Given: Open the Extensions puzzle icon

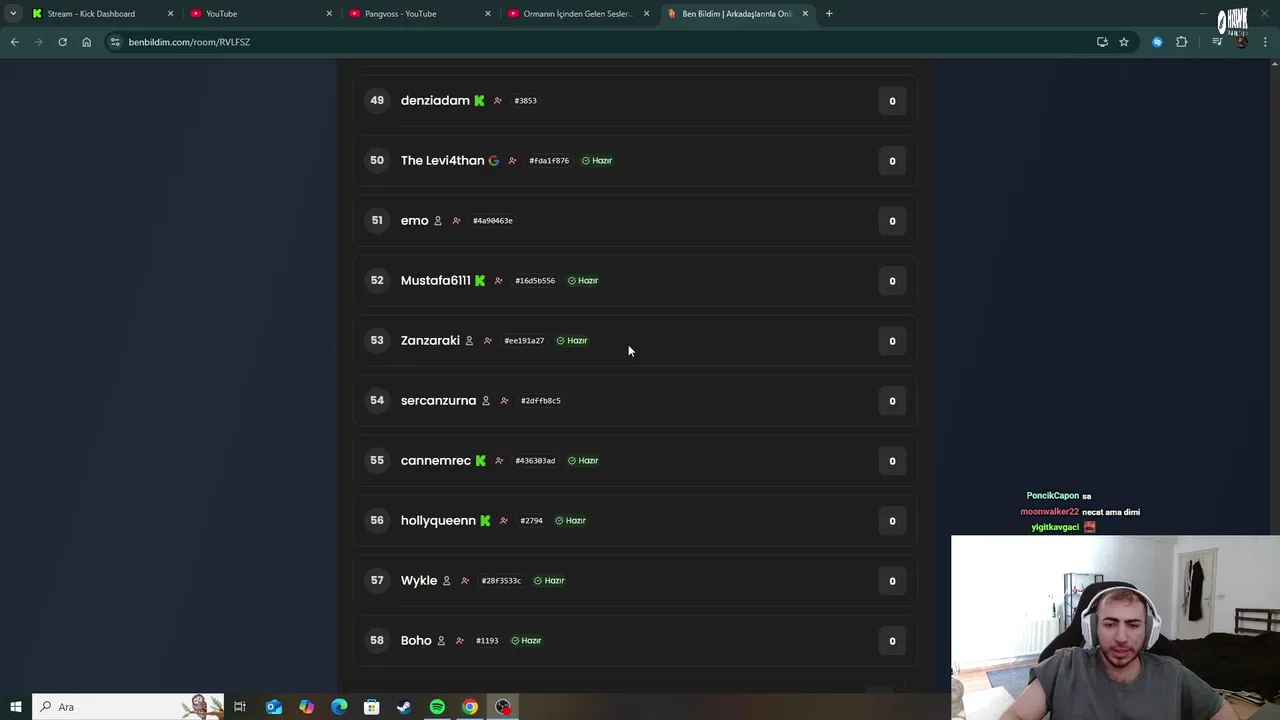Looking at the screenshot, I should (1181, 42).
